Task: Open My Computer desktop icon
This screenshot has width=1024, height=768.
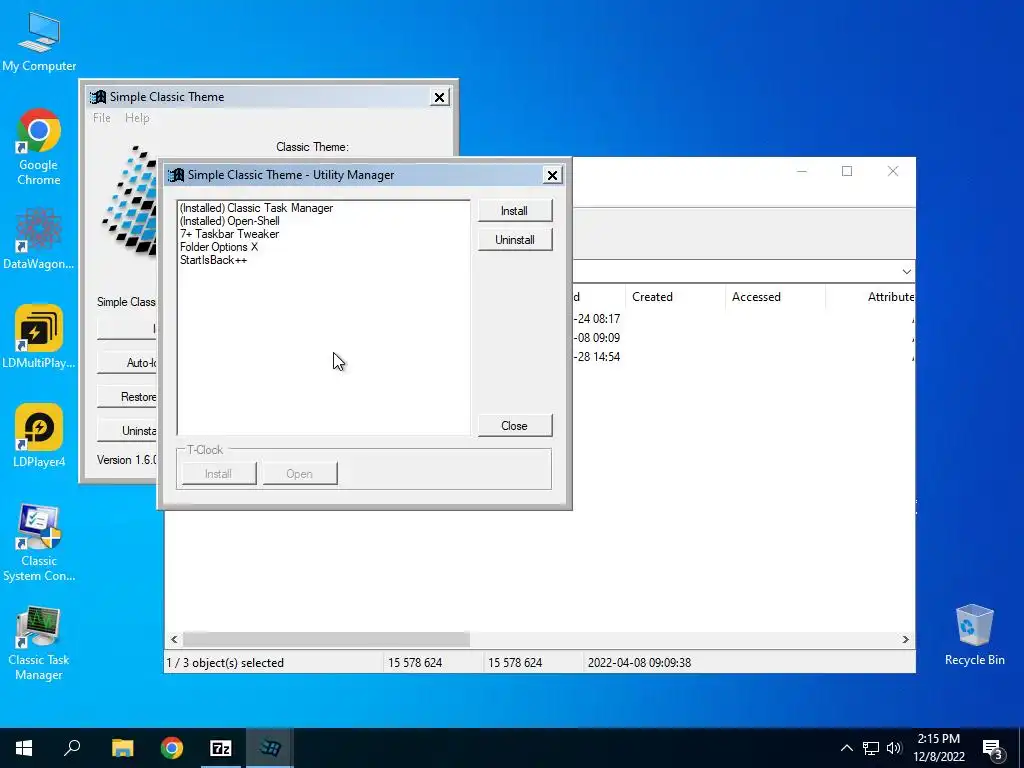Action: coord(39,42)
